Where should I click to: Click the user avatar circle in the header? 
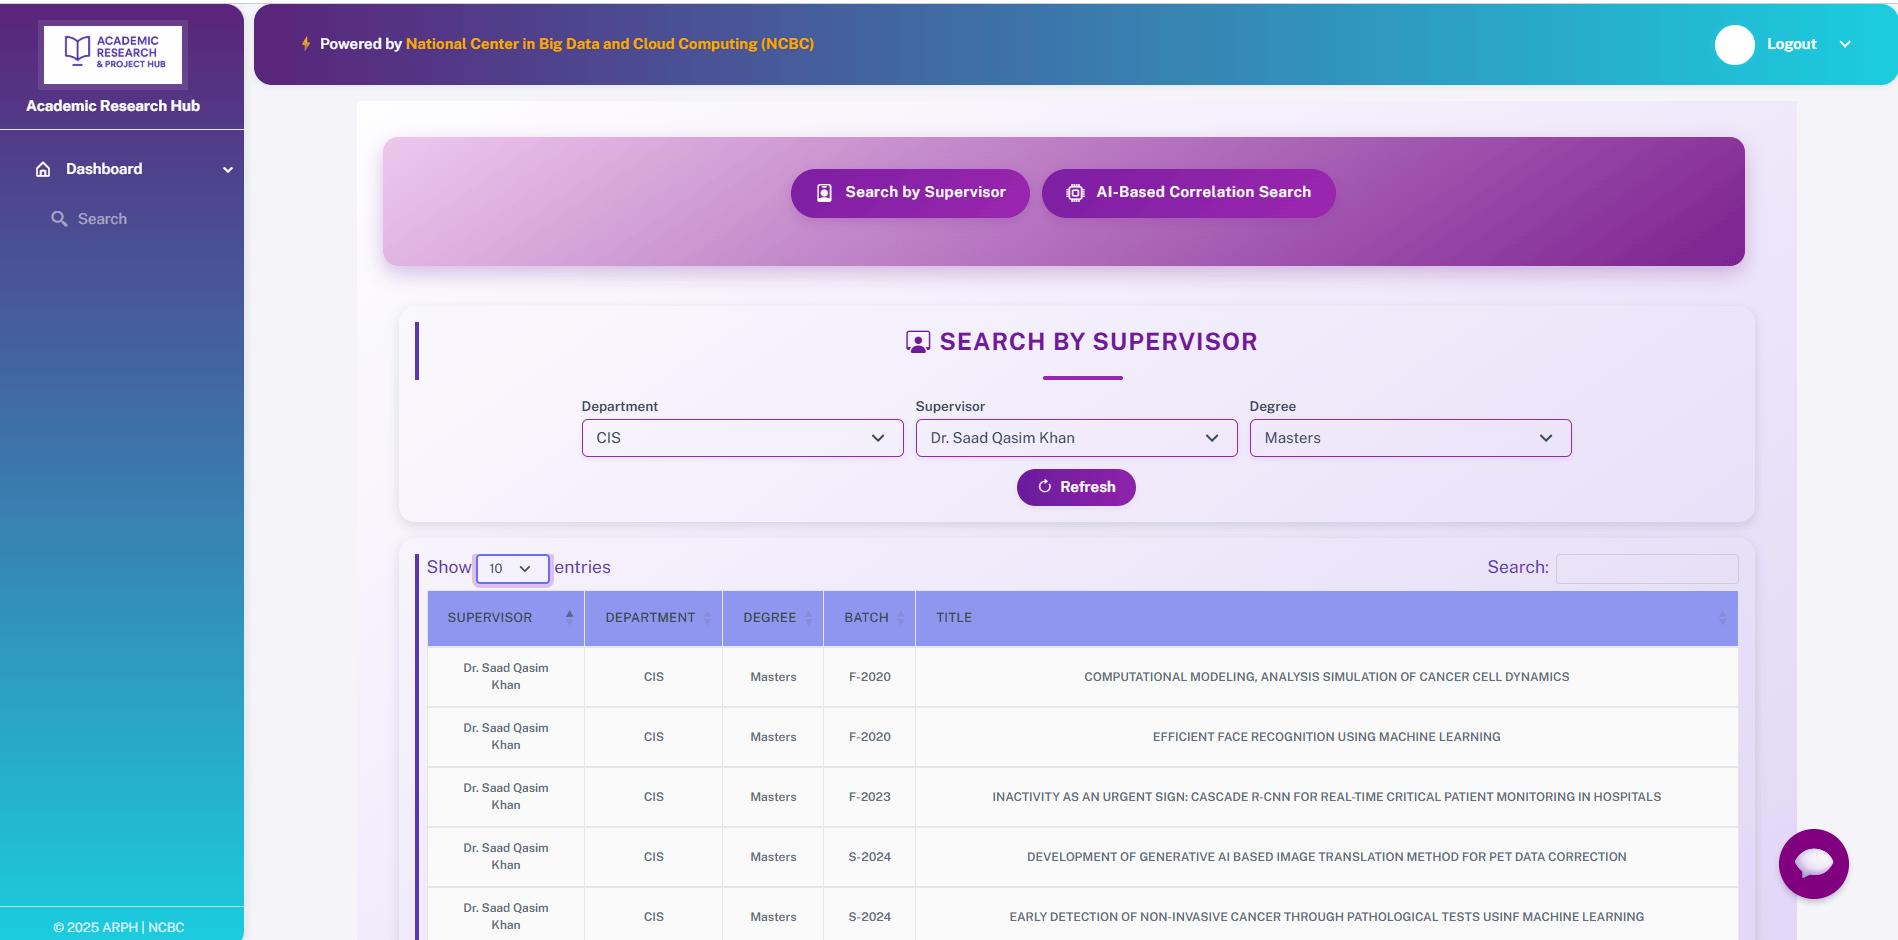click(1734, 44)
